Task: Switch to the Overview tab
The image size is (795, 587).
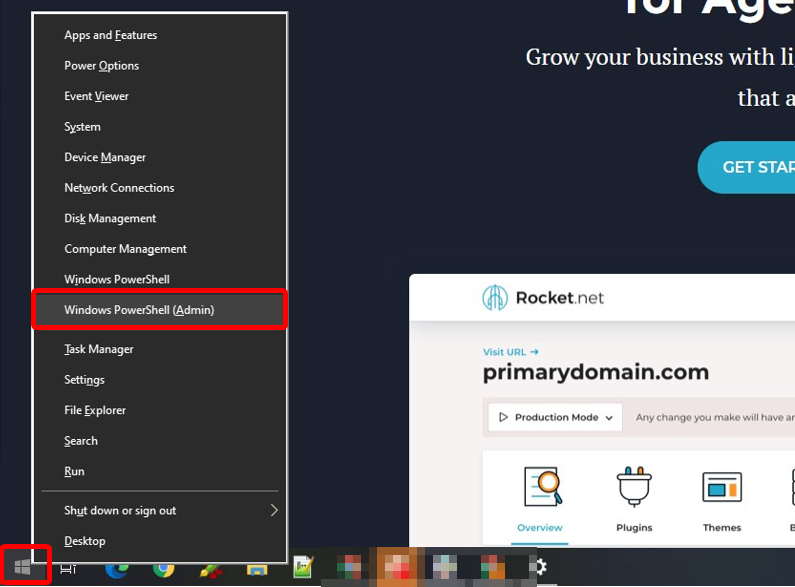Action: pyautogui.click(x=539, y=528)
